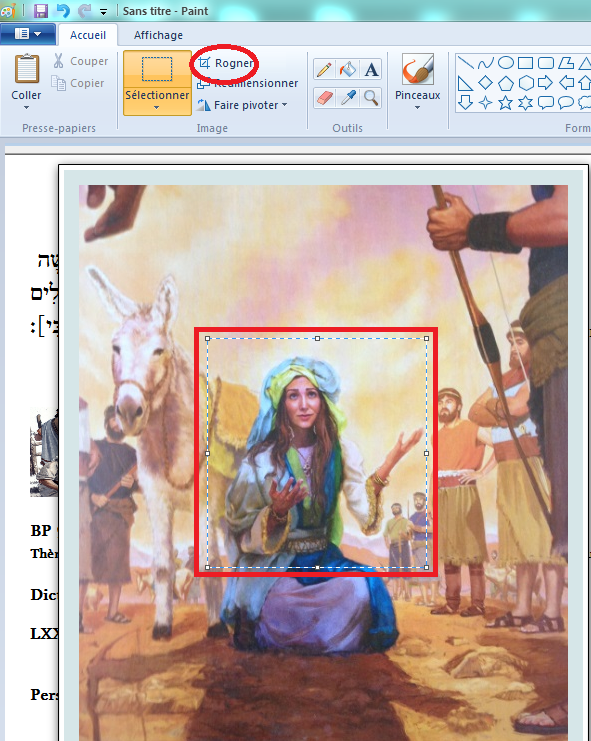Select the Pencil tool

pos(324,69)
